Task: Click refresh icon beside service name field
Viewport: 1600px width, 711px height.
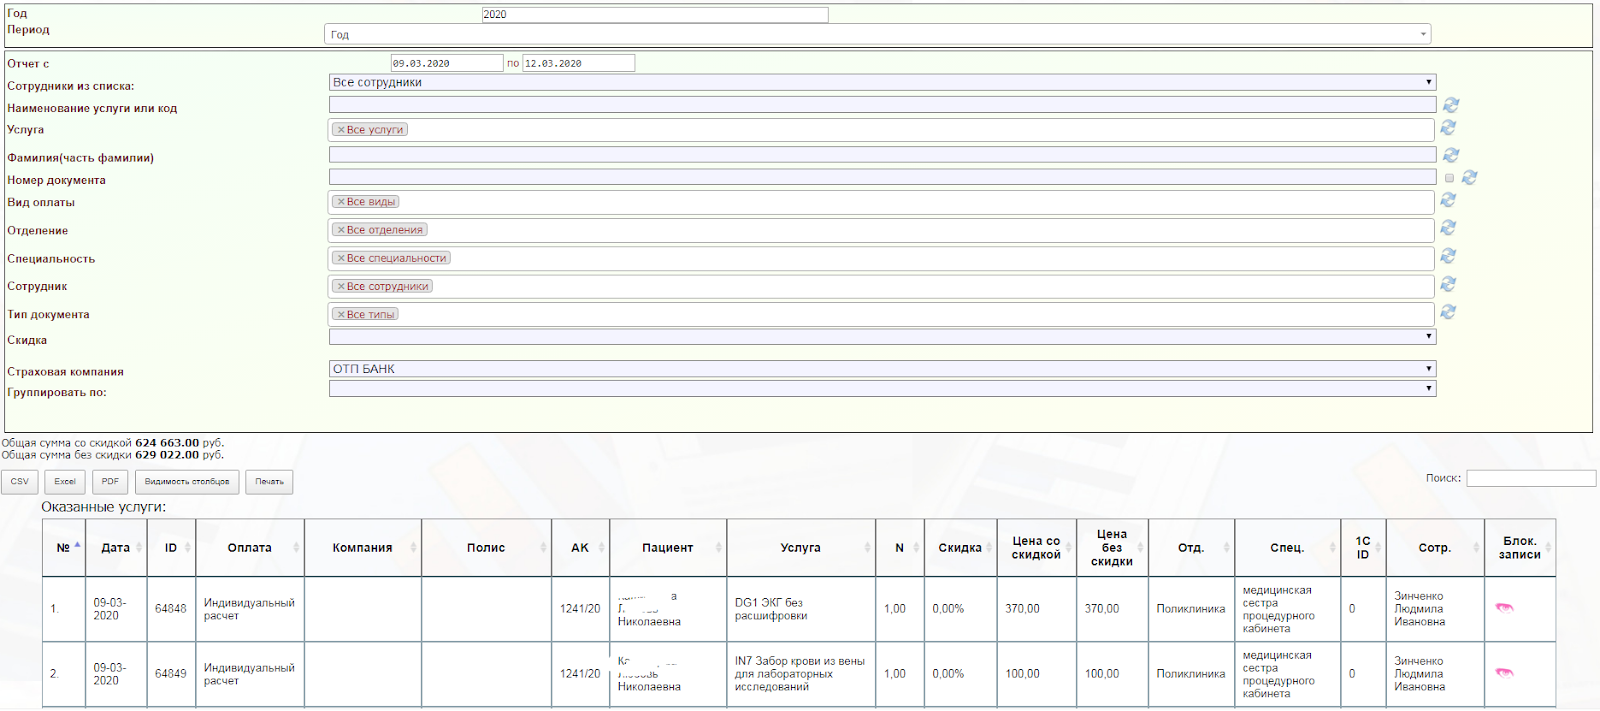Action: point(1450,104)
